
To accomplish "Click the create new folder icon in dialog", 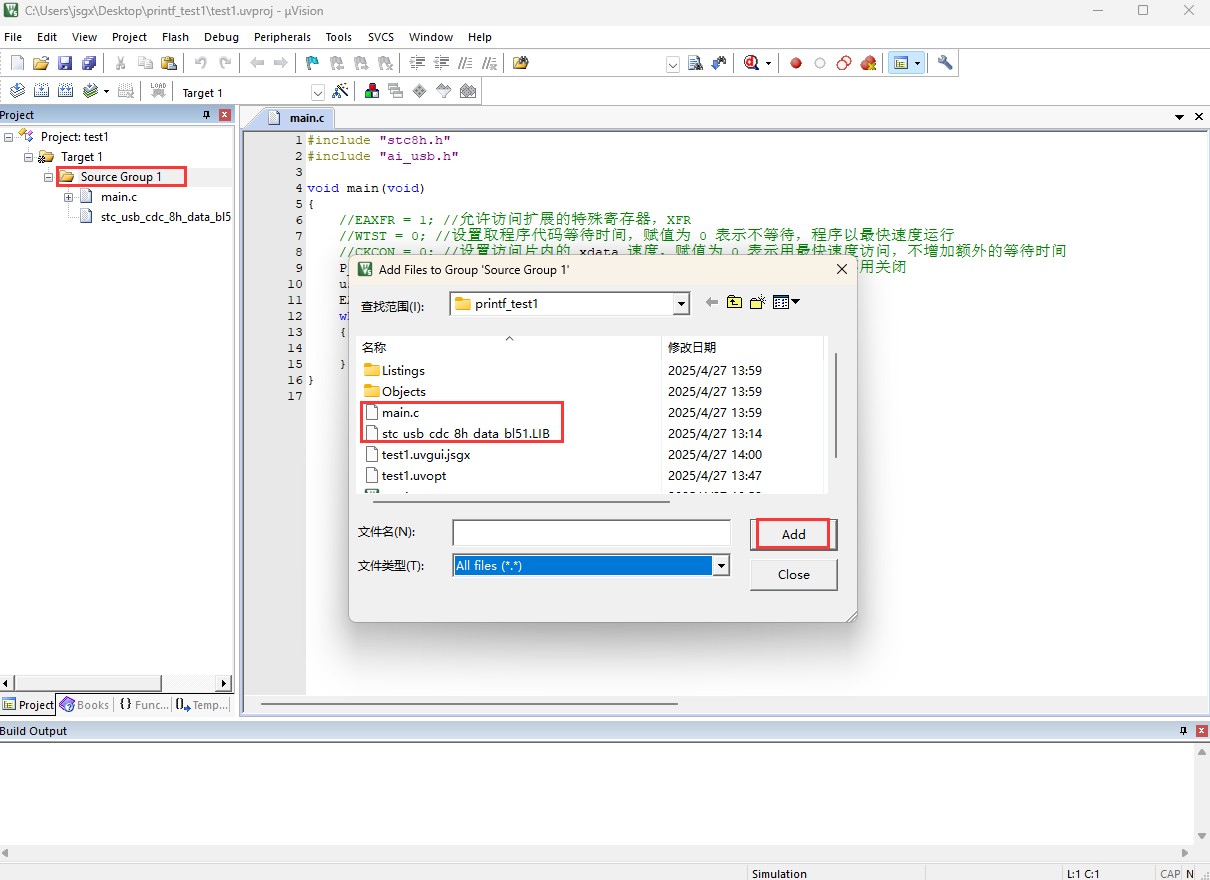I will (757, 302).
